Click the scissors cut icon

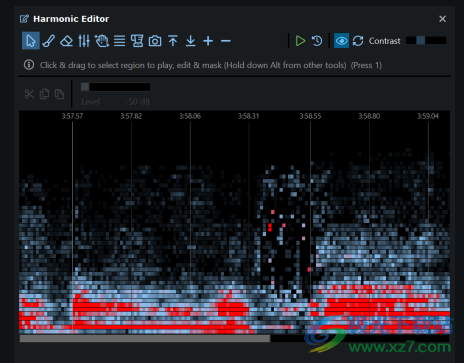coord(29,94)
